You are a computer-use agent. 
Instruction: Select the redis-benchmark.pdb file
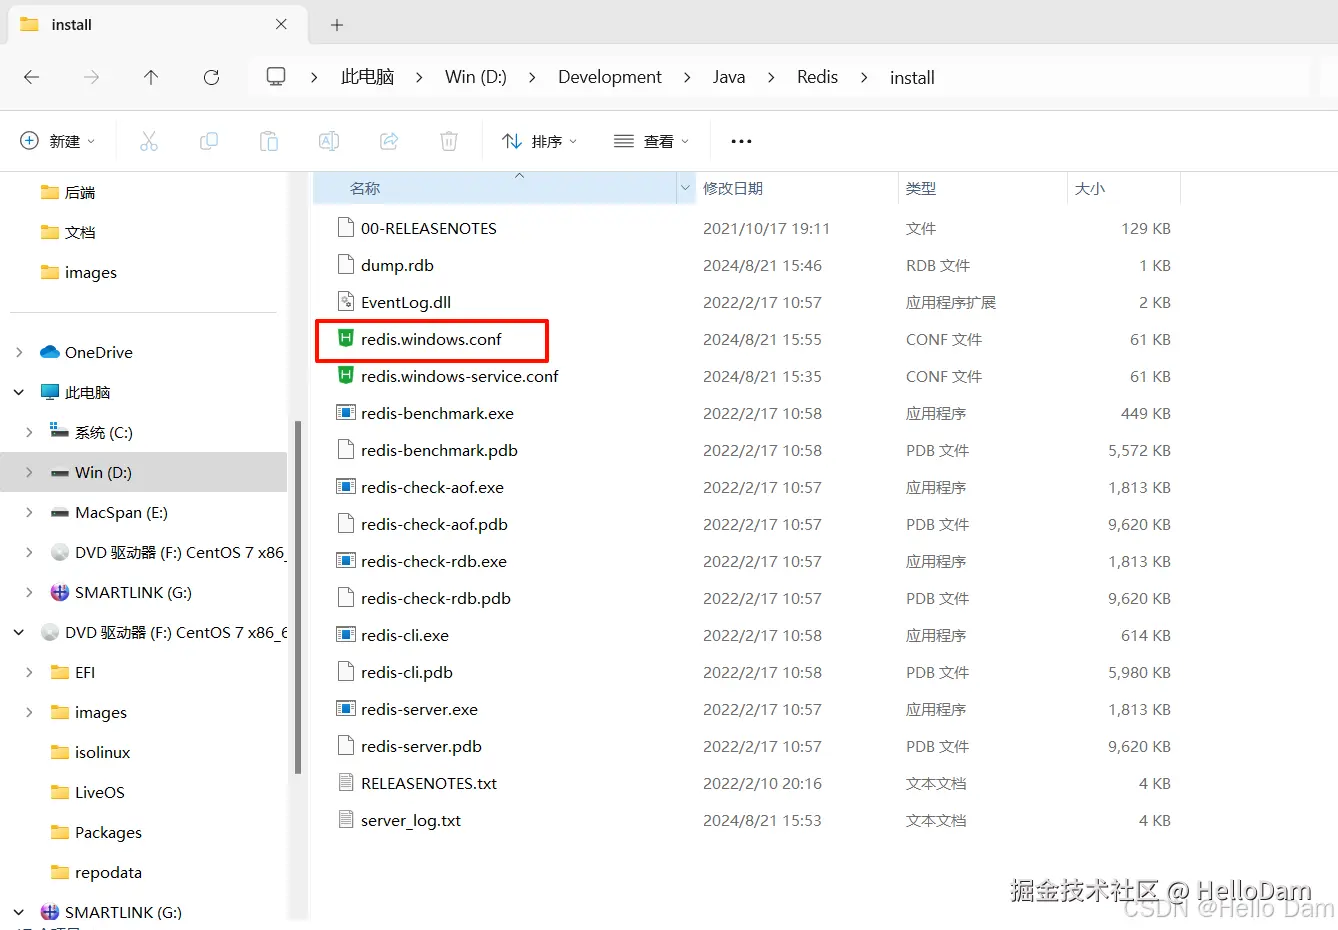pos(439,450)
